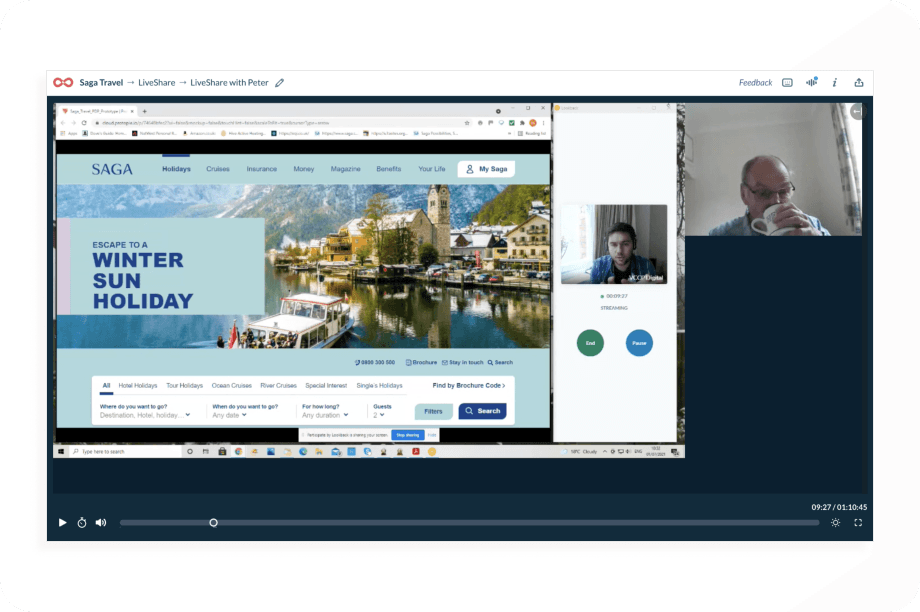Open the Money nav item

[304, 169]
